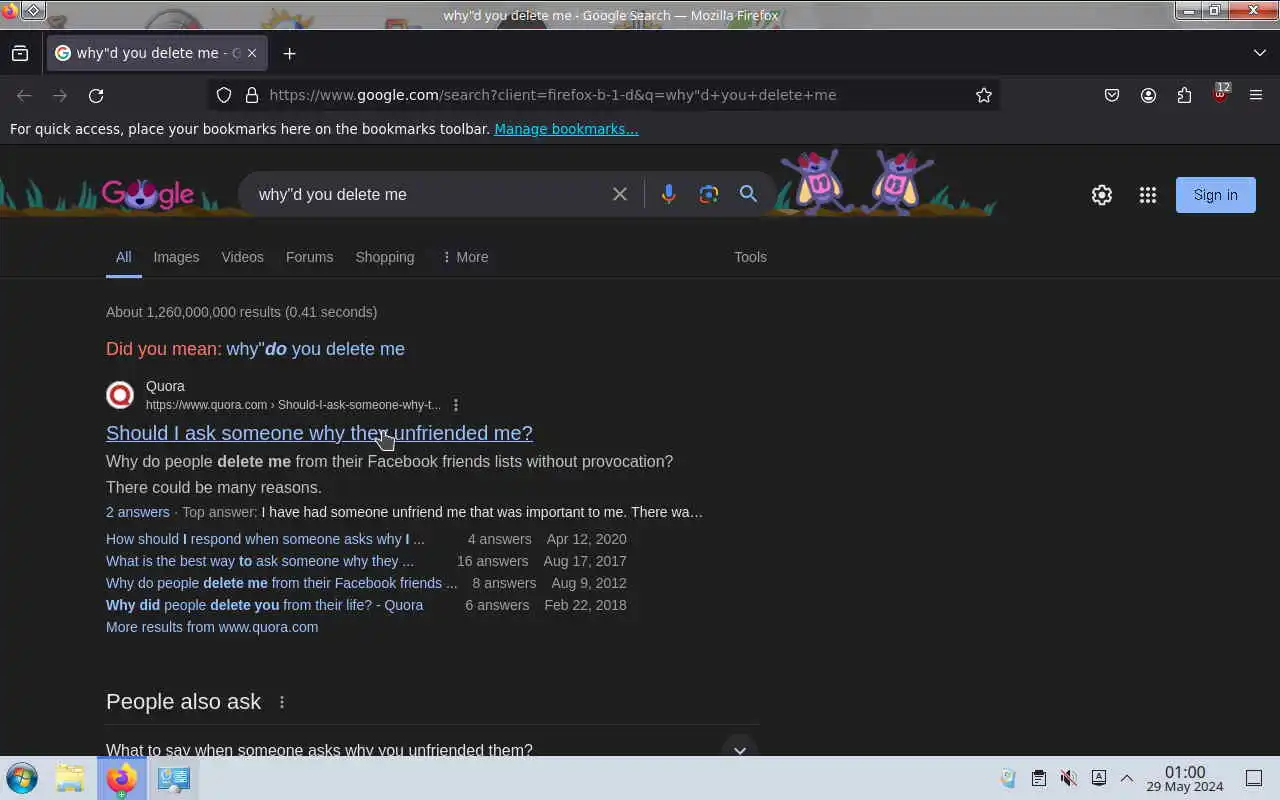Open "Why do people delete me from their Facebook" link
Screen dimensions: 1280x800
(x=282, y=583)
